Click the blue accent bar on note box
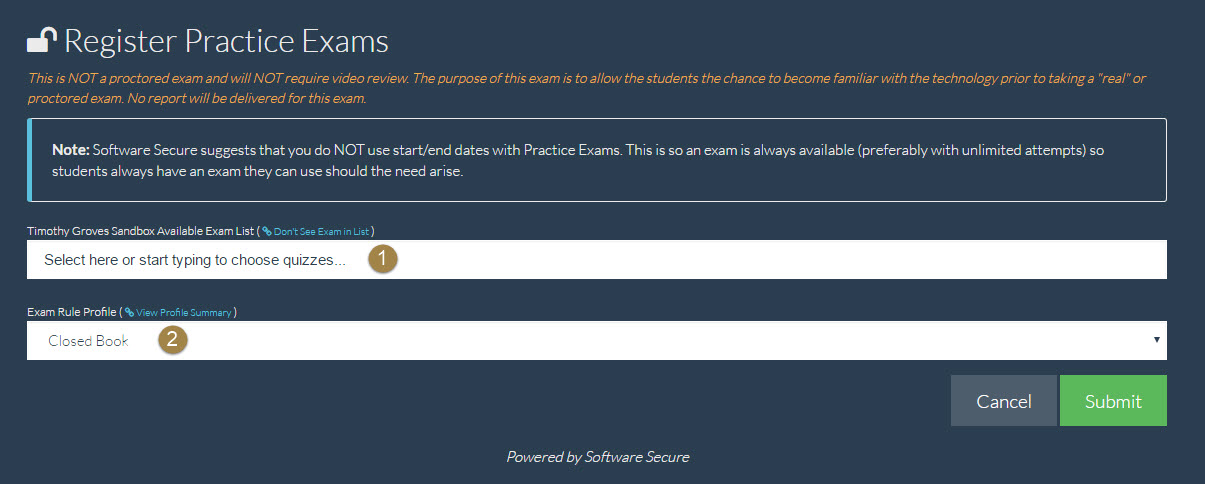The width and height of the screenshot is (1205, 484). tap(30, 160)
